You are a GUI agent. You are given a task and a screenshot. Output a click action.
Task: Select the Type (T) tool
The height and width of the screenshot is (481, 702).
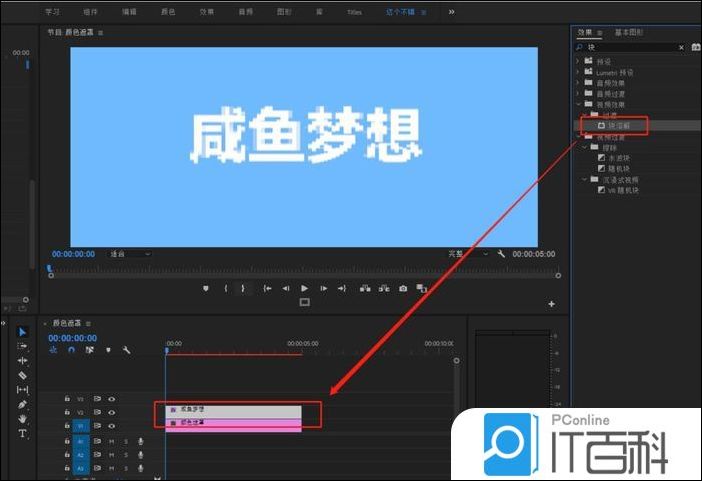[22, 433]
